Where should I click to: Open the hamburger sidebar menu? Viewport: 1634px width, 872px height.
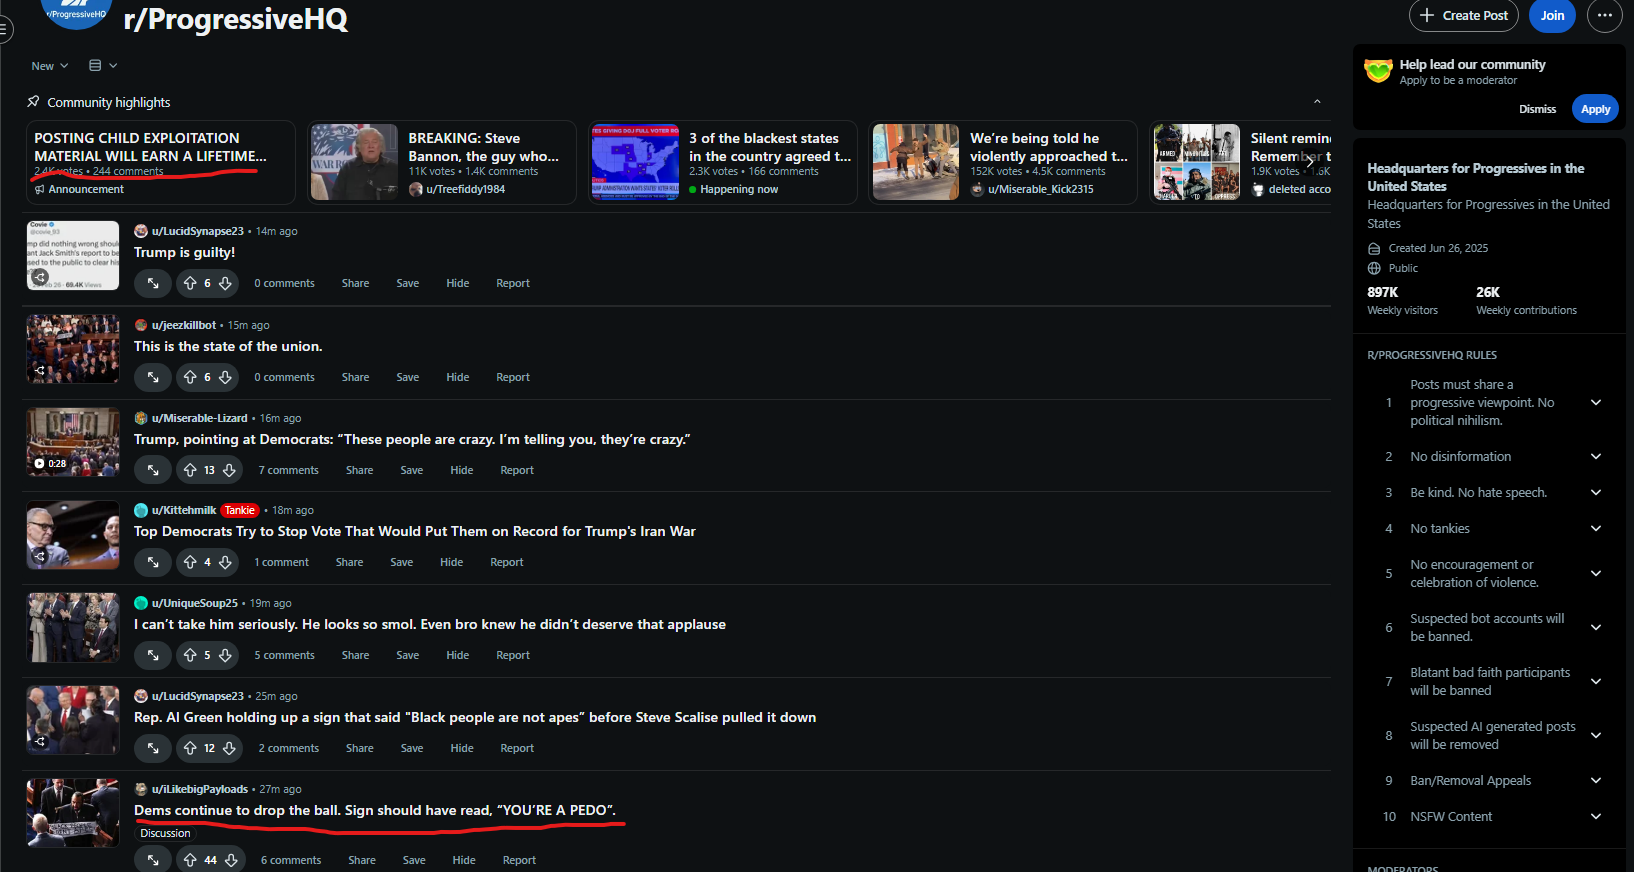pos(4,29)
